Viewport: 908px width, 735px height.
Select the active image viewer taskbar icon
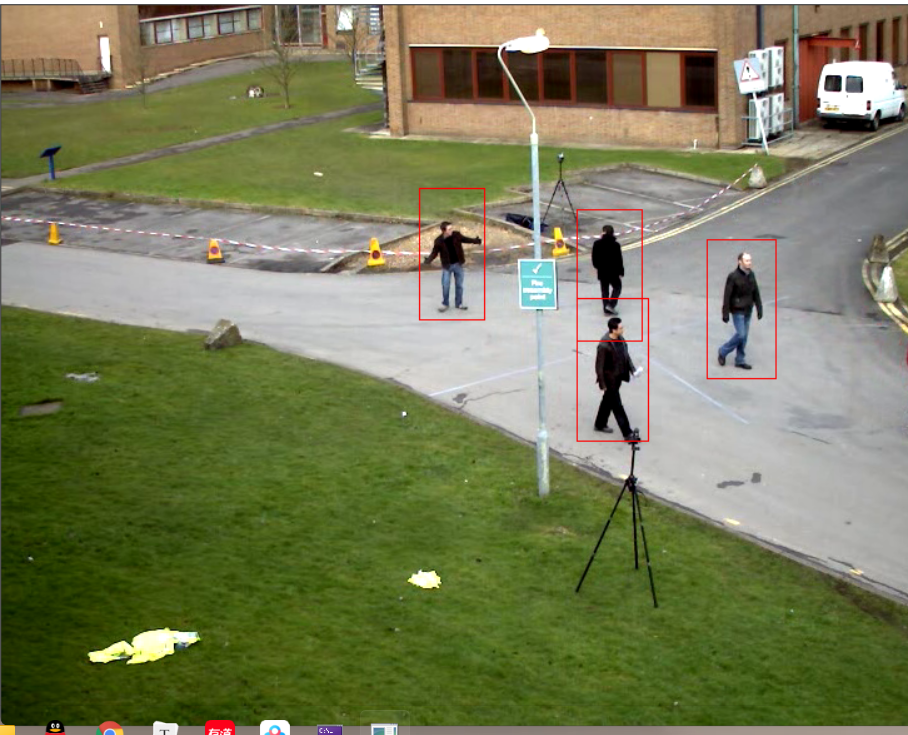(384, 729)
